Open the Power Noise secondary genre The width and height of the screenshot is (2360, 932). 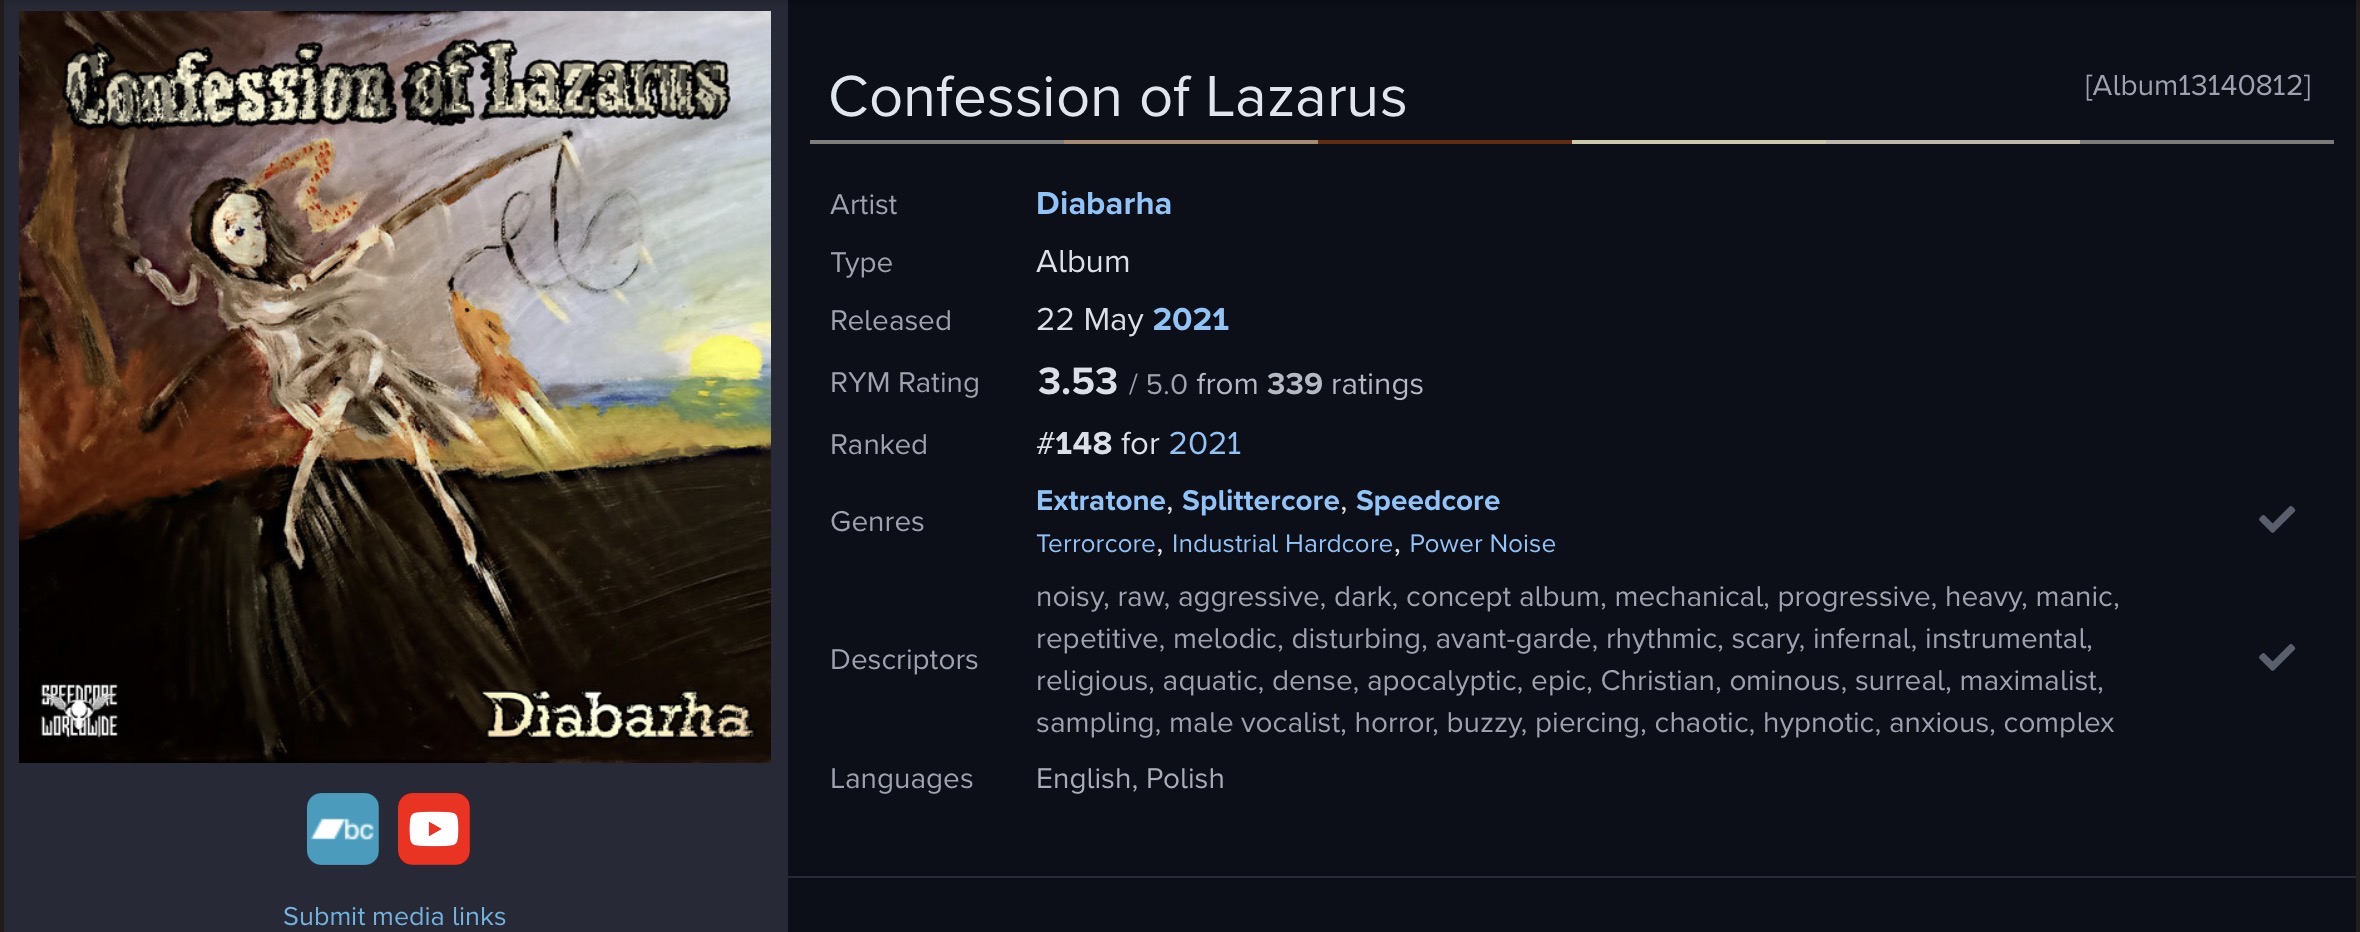click(x=1482, y=544)
